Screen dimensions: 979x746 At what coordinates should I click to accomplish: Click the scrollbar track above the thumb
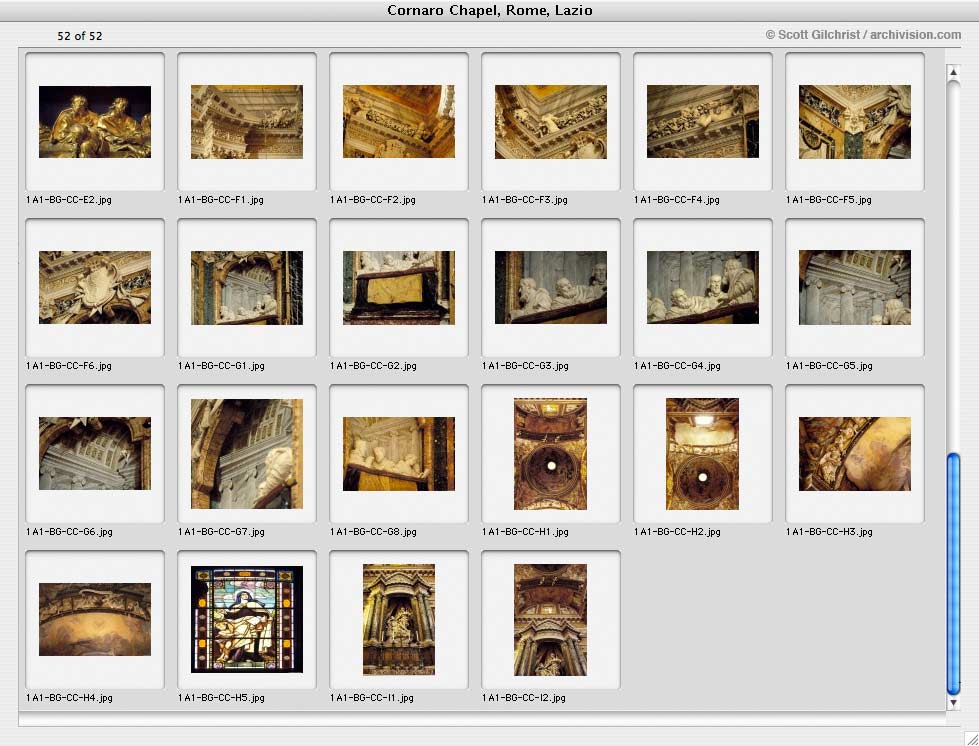tap(953, 267)
